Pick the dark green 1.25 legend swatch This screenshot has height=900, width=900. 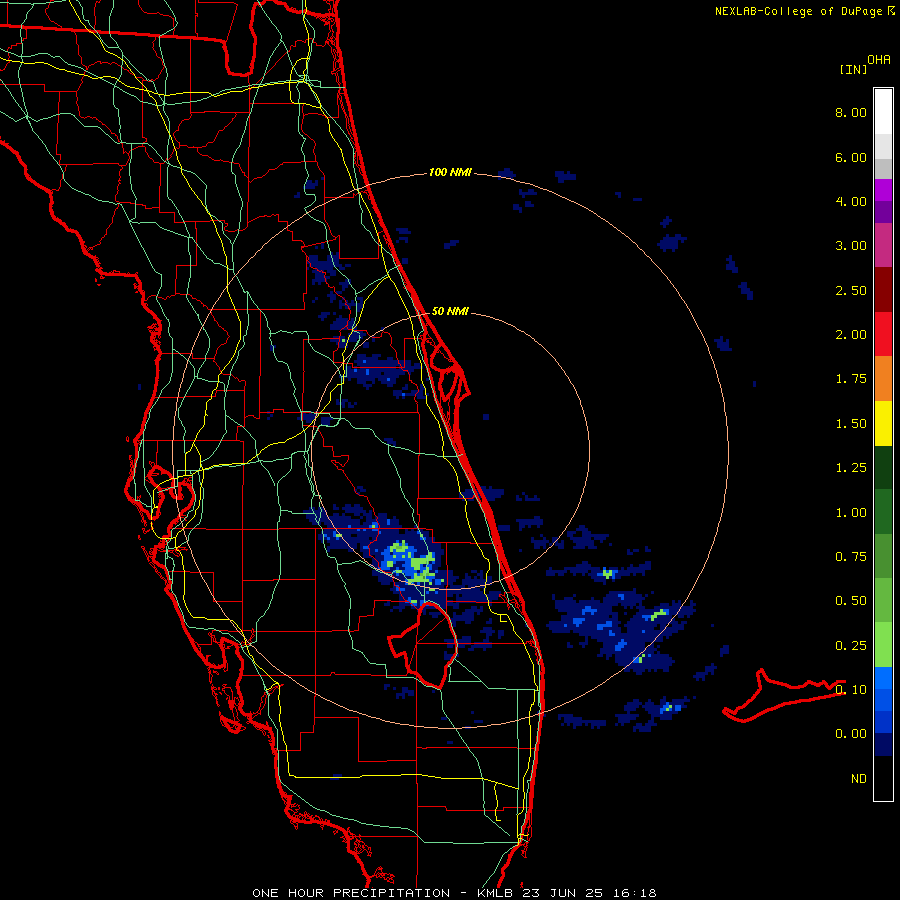883,467
